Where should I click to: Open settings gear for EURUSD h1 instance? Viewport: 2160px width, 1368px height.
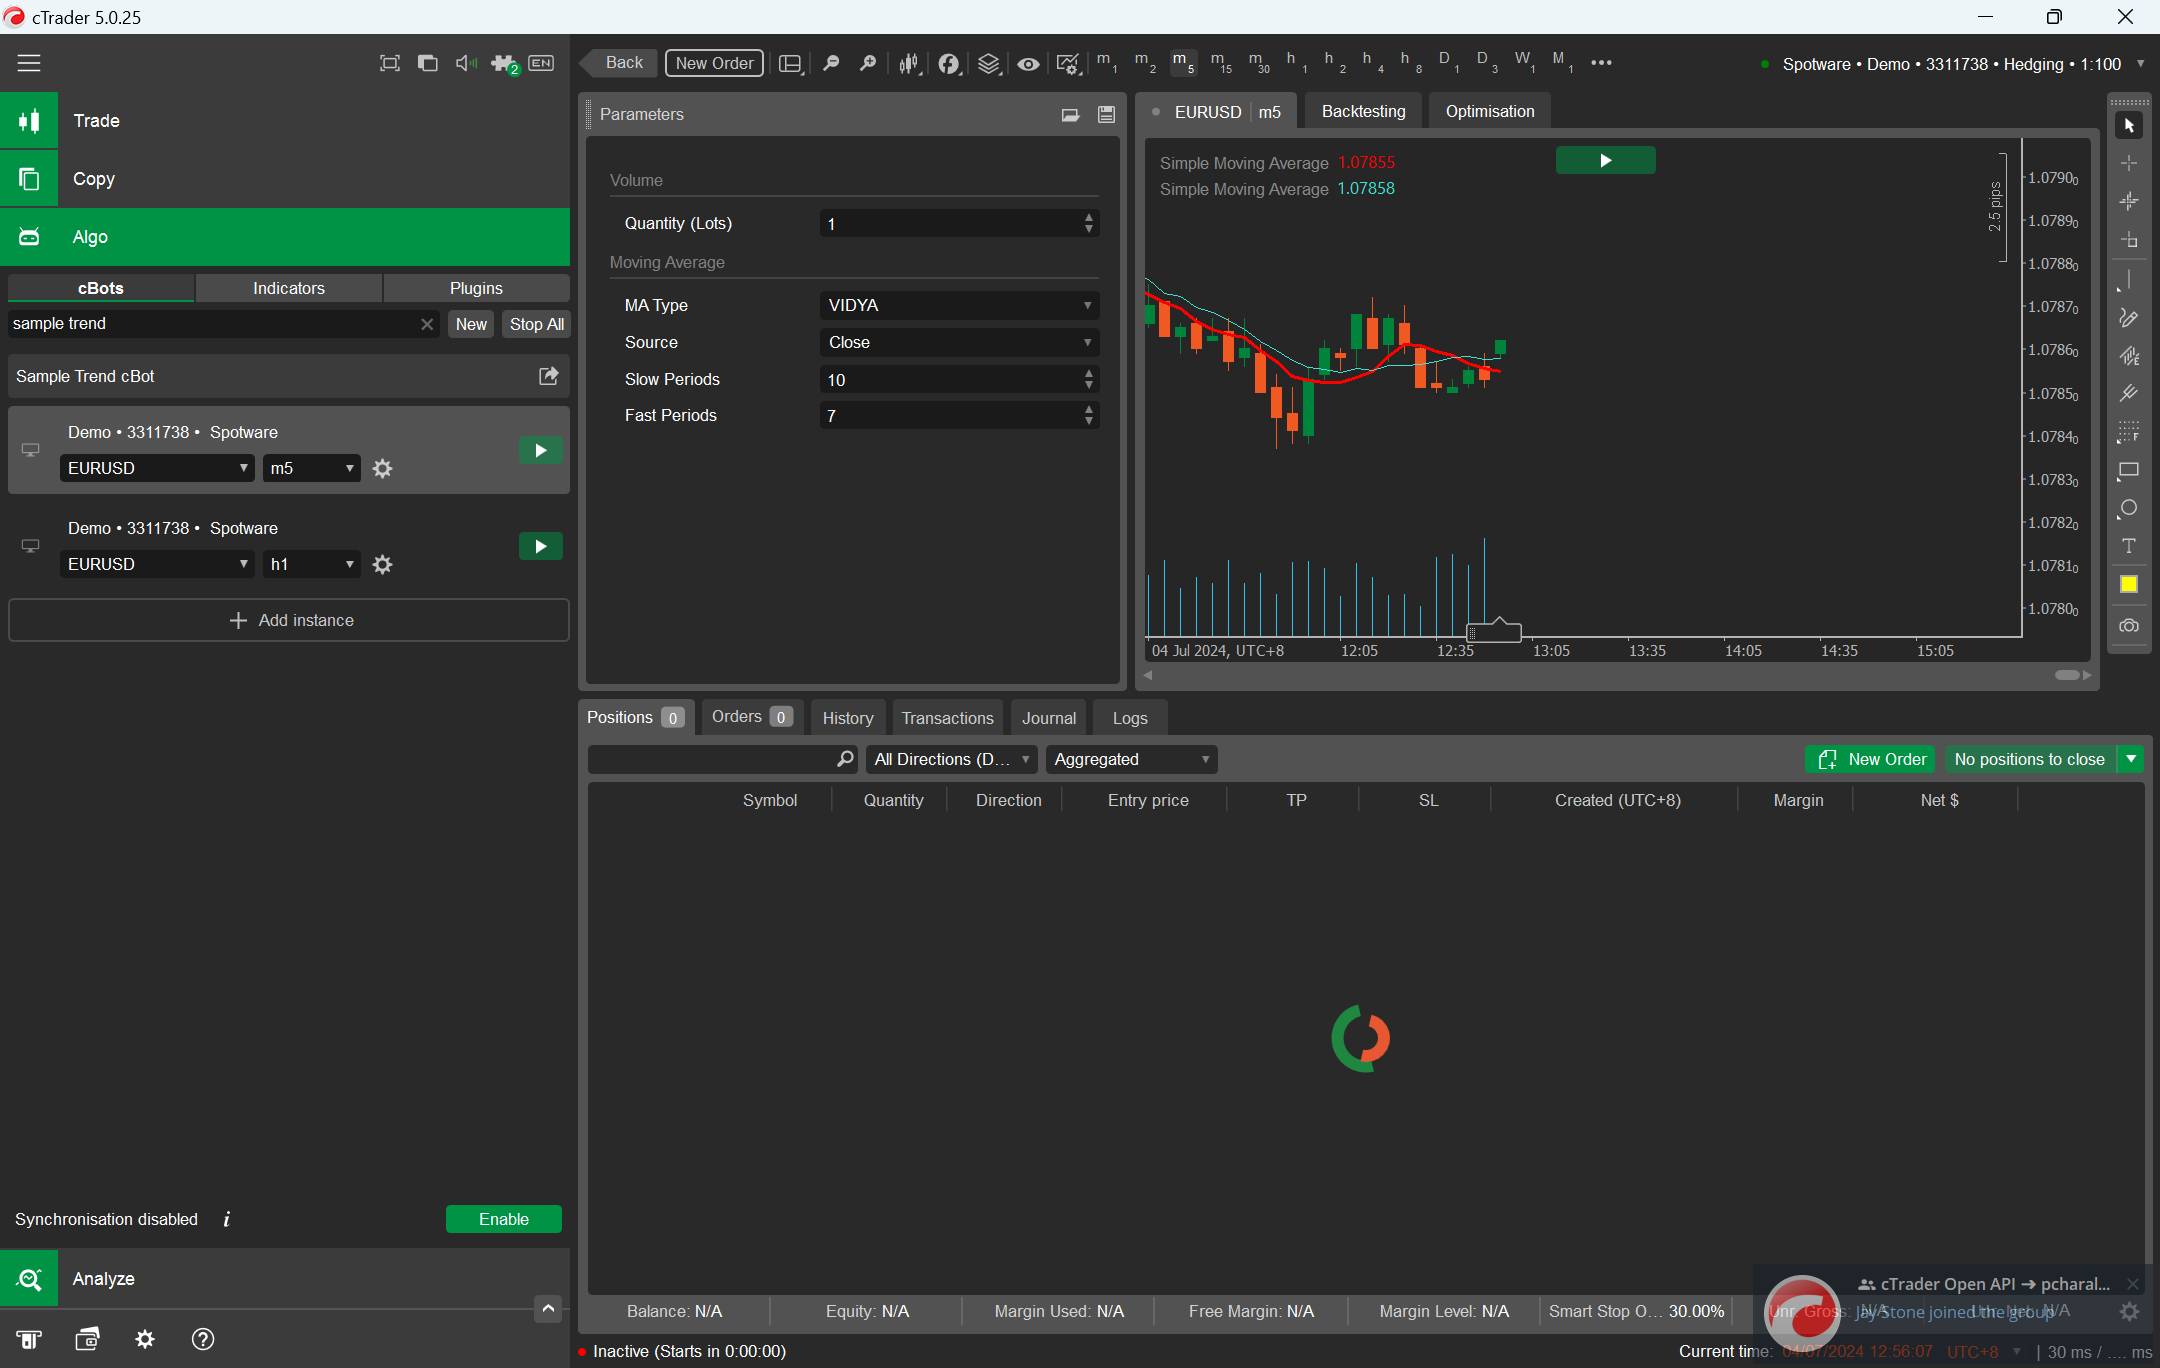pyautogui.click(x=382, y=564)
